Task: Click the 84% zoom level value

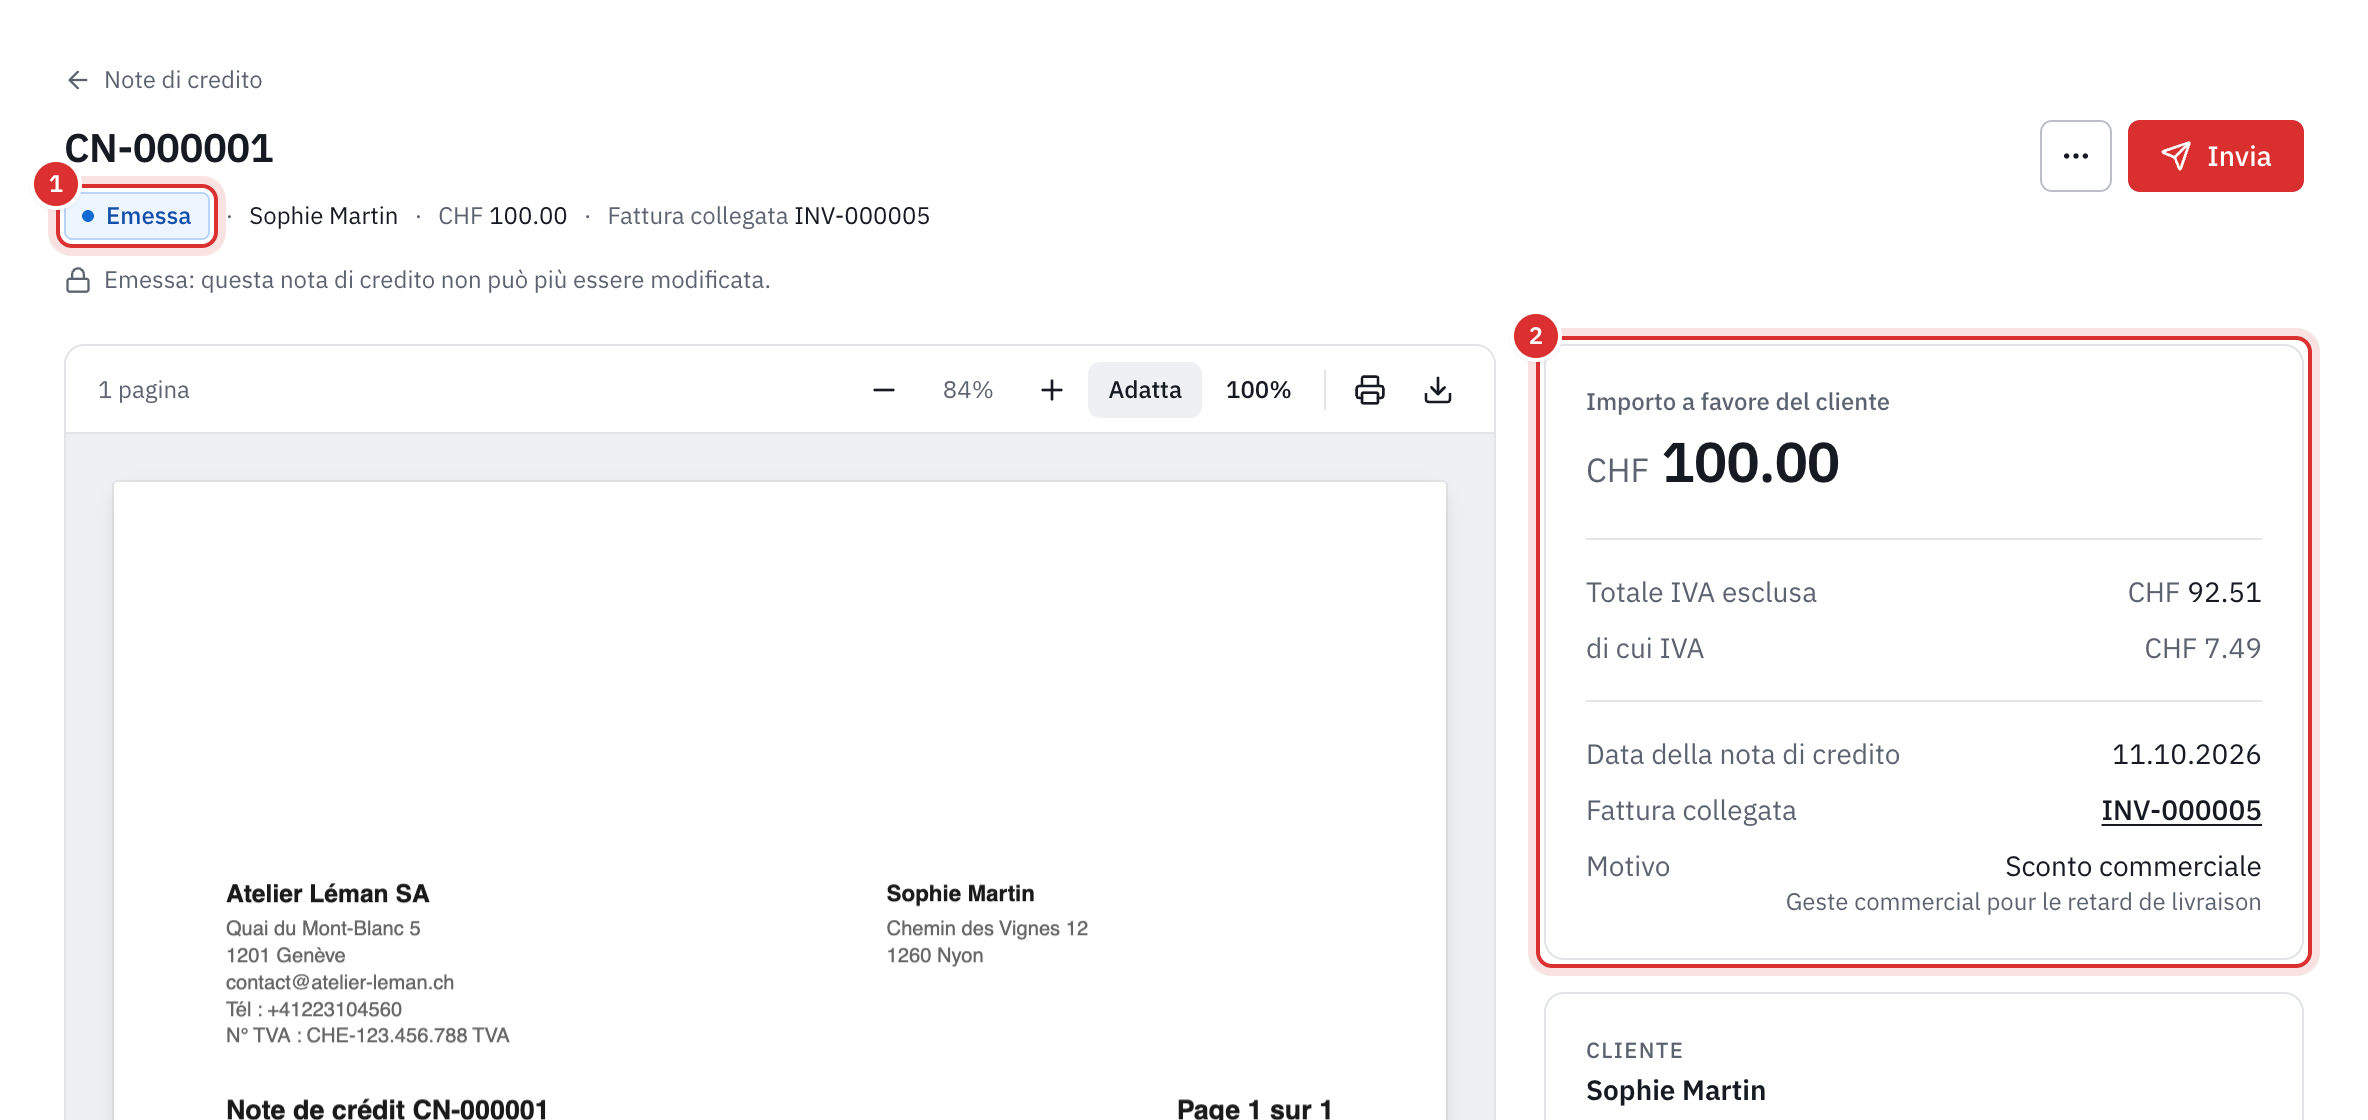Action: pyautogui.click(x=967, y=390)
